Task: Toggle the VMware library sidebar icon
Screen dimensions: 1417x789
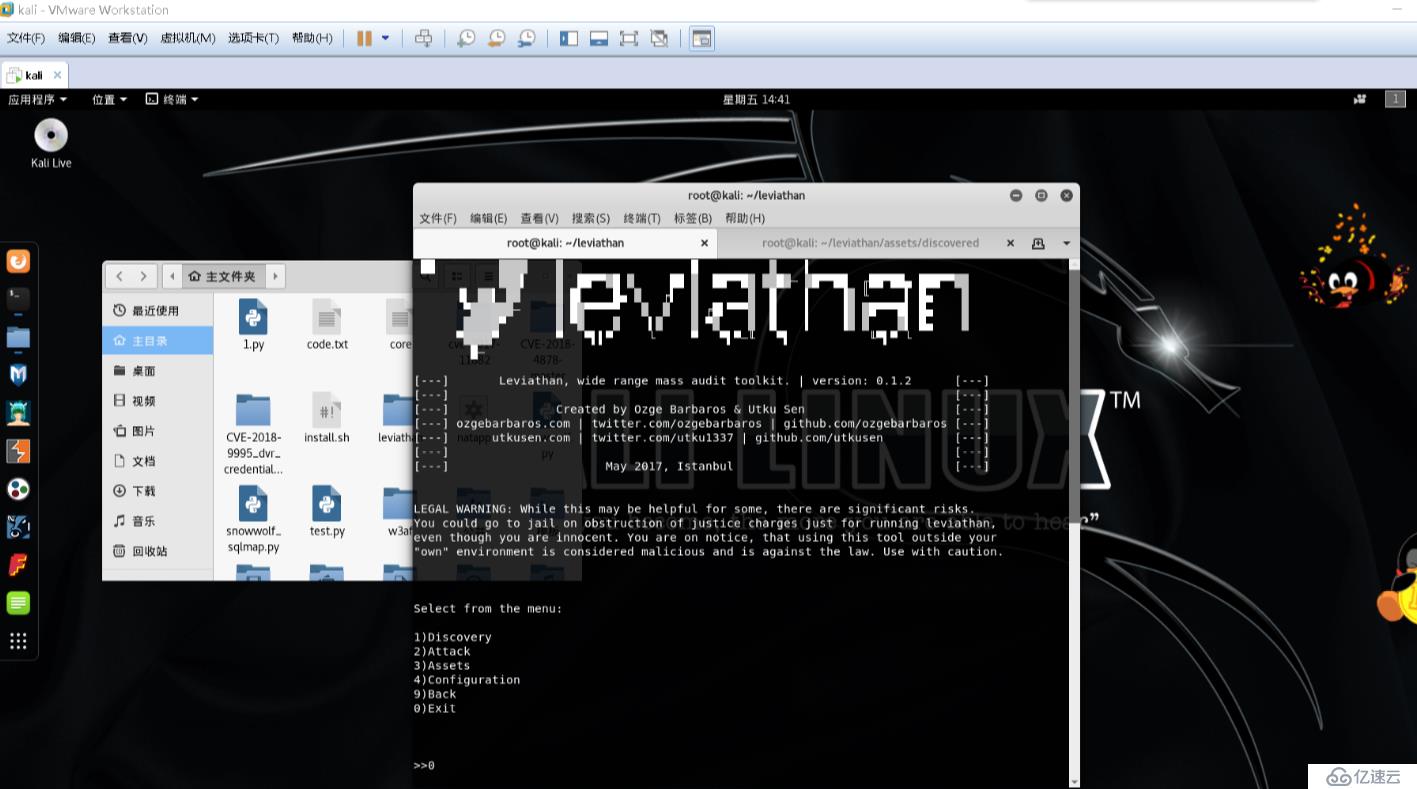Action: [569, 38]
